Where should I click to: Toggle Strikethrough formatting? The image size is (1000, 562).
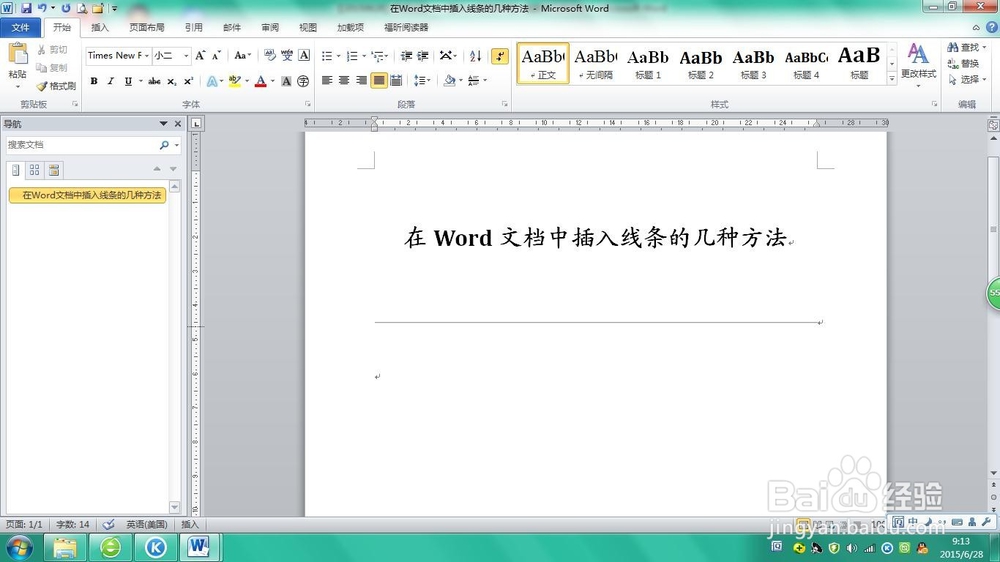pos(154,81)
